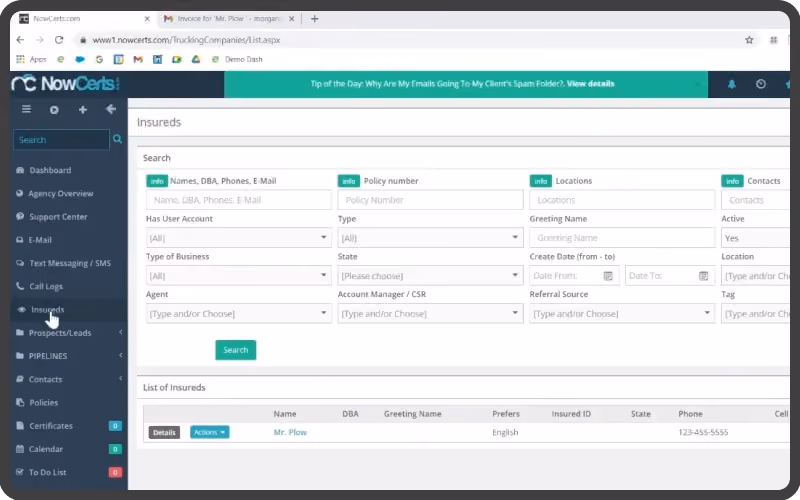This screenshot has width=800, height=500.
Task: Click the Name, DBA, Phones, E-Mail field
Action: pyautogui.click(x=238, y=200)
